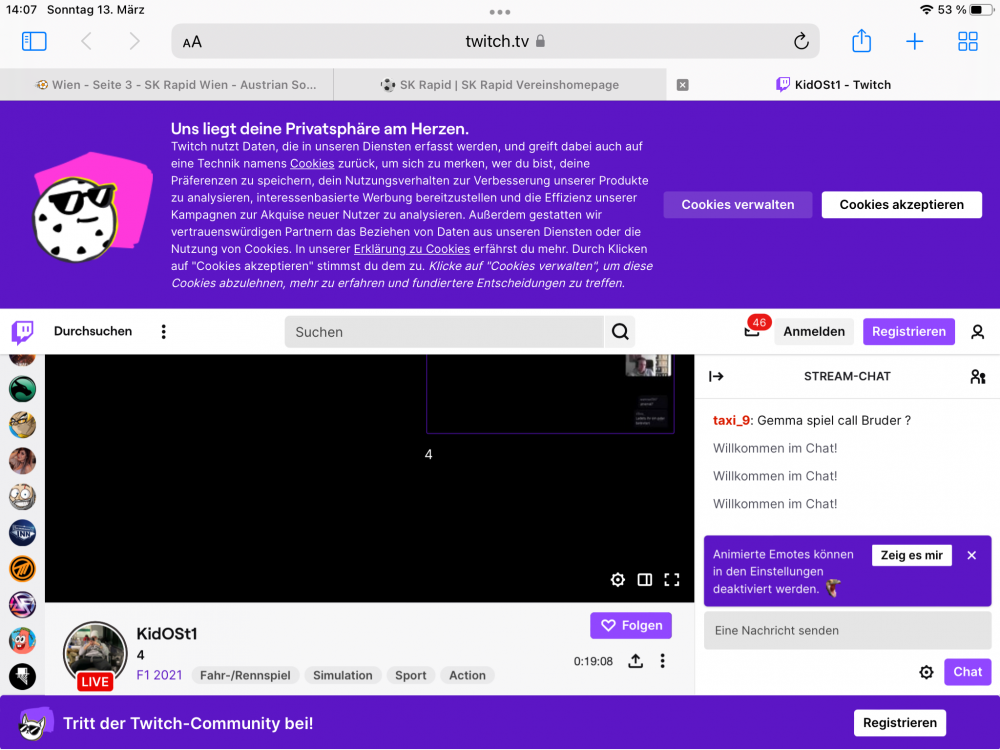Open the black and white logo channel
This screenshot has width=1000, height=750.
22,677
